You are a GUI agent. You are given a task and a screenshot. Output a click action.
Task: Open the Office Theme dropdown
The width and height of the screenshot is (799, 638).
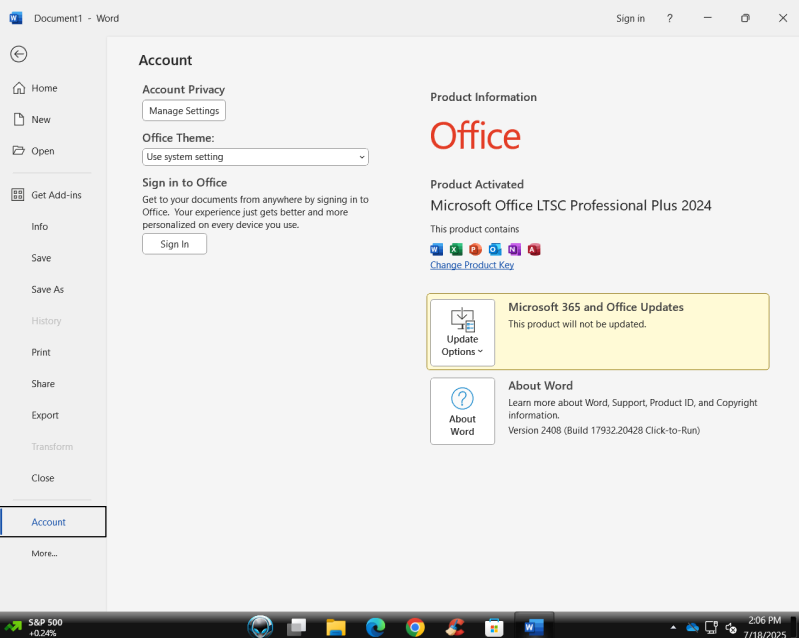255,157
